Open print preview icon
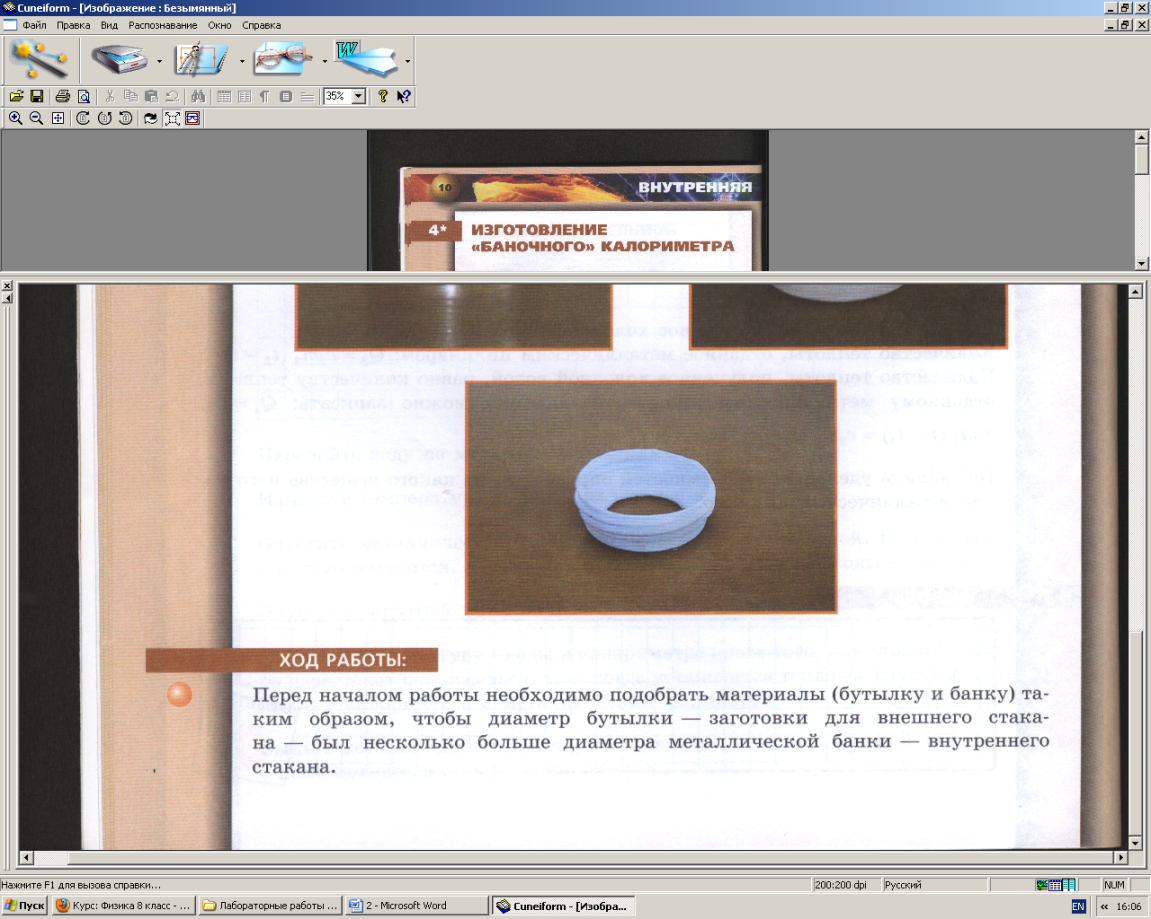Image resolution: width=1151 pixels, height=919 pixels. point(84,96)
